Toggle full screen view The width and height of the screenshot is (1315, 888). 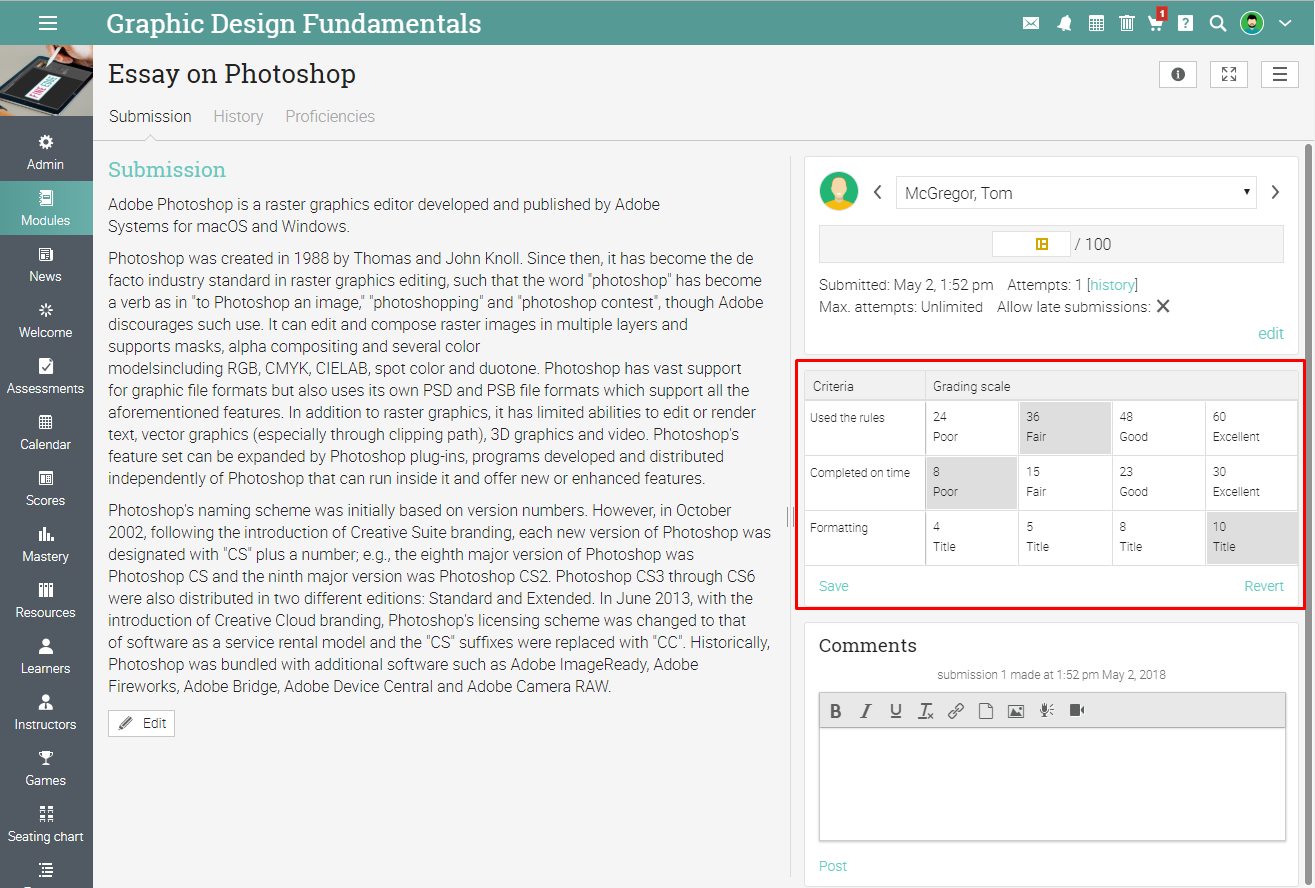coord(1229,74)
